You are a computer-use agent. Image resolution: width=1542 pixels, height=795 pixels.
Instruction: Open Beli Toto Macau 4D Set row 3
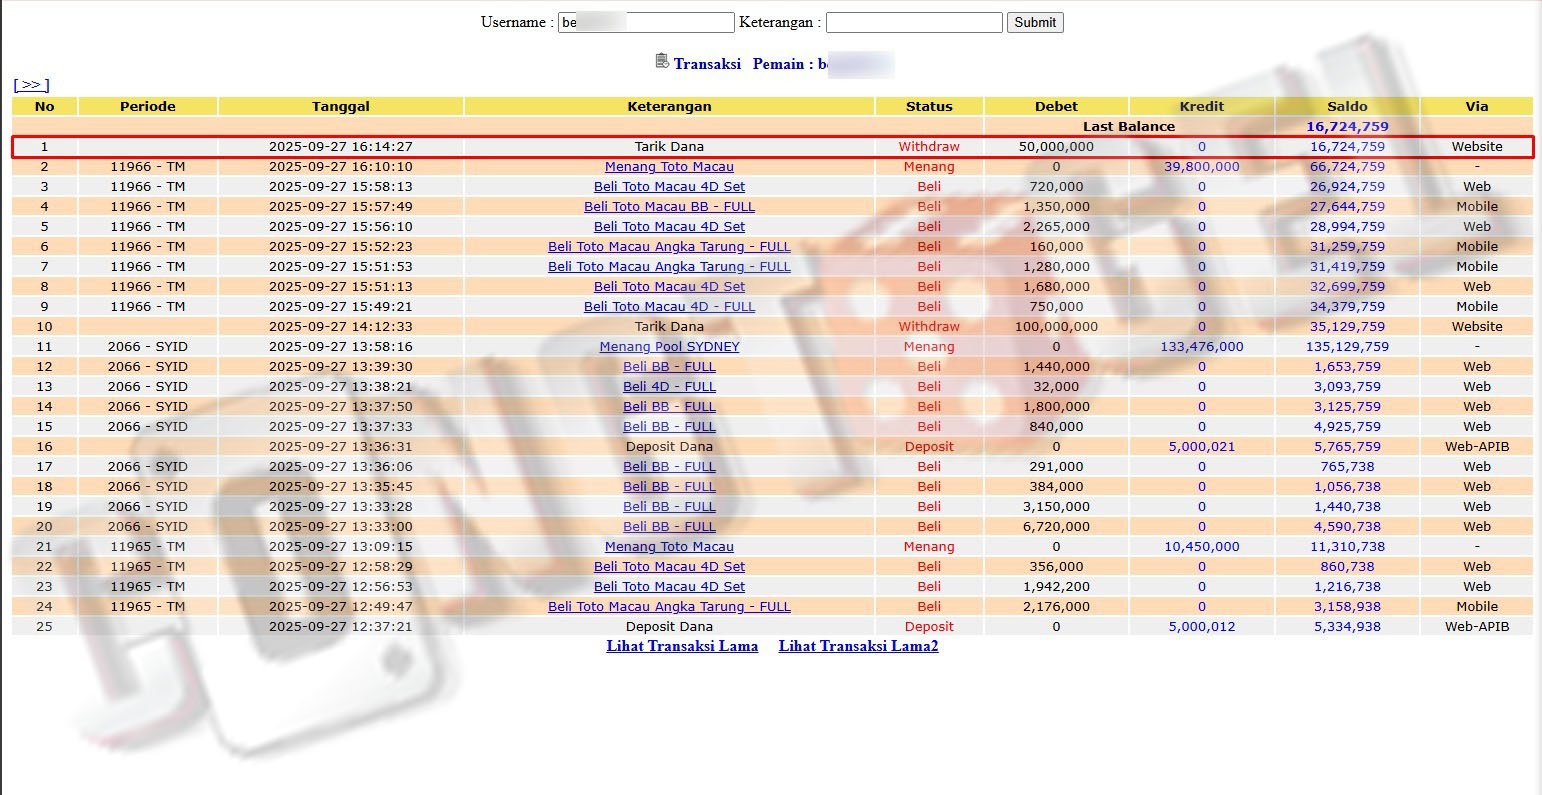coord(669,187)
